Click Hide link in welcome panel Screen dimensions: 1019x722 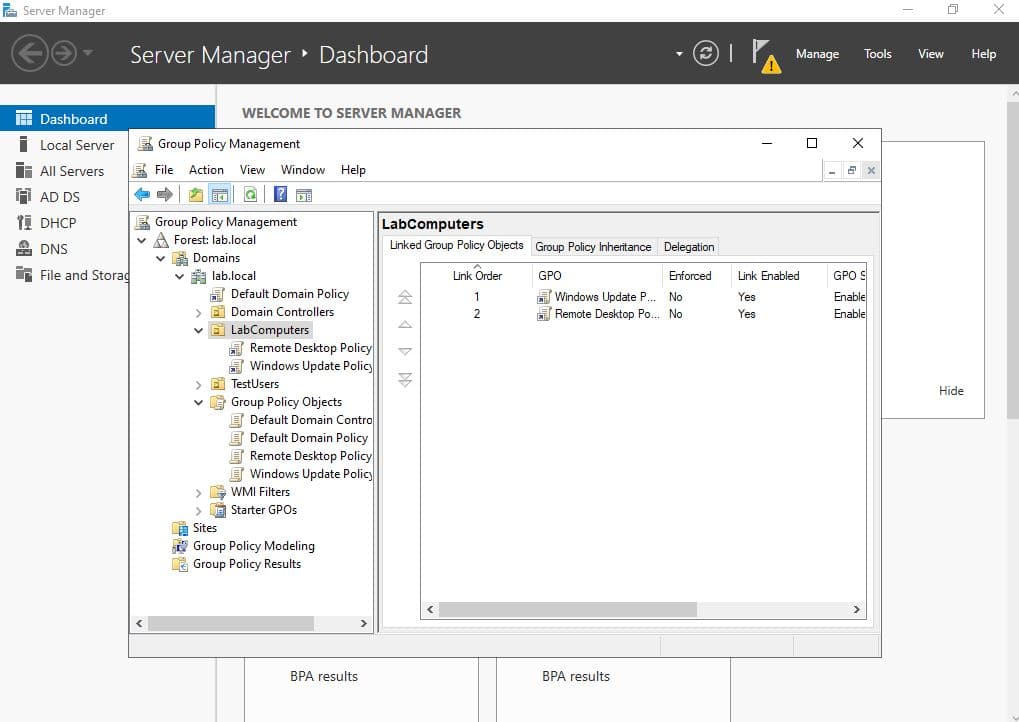(x=951, y=391)
